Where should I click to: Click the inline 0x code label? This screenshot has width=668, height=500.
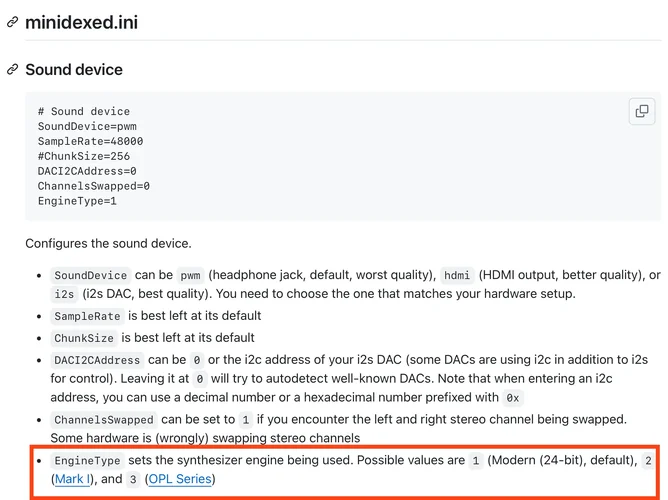513,398
